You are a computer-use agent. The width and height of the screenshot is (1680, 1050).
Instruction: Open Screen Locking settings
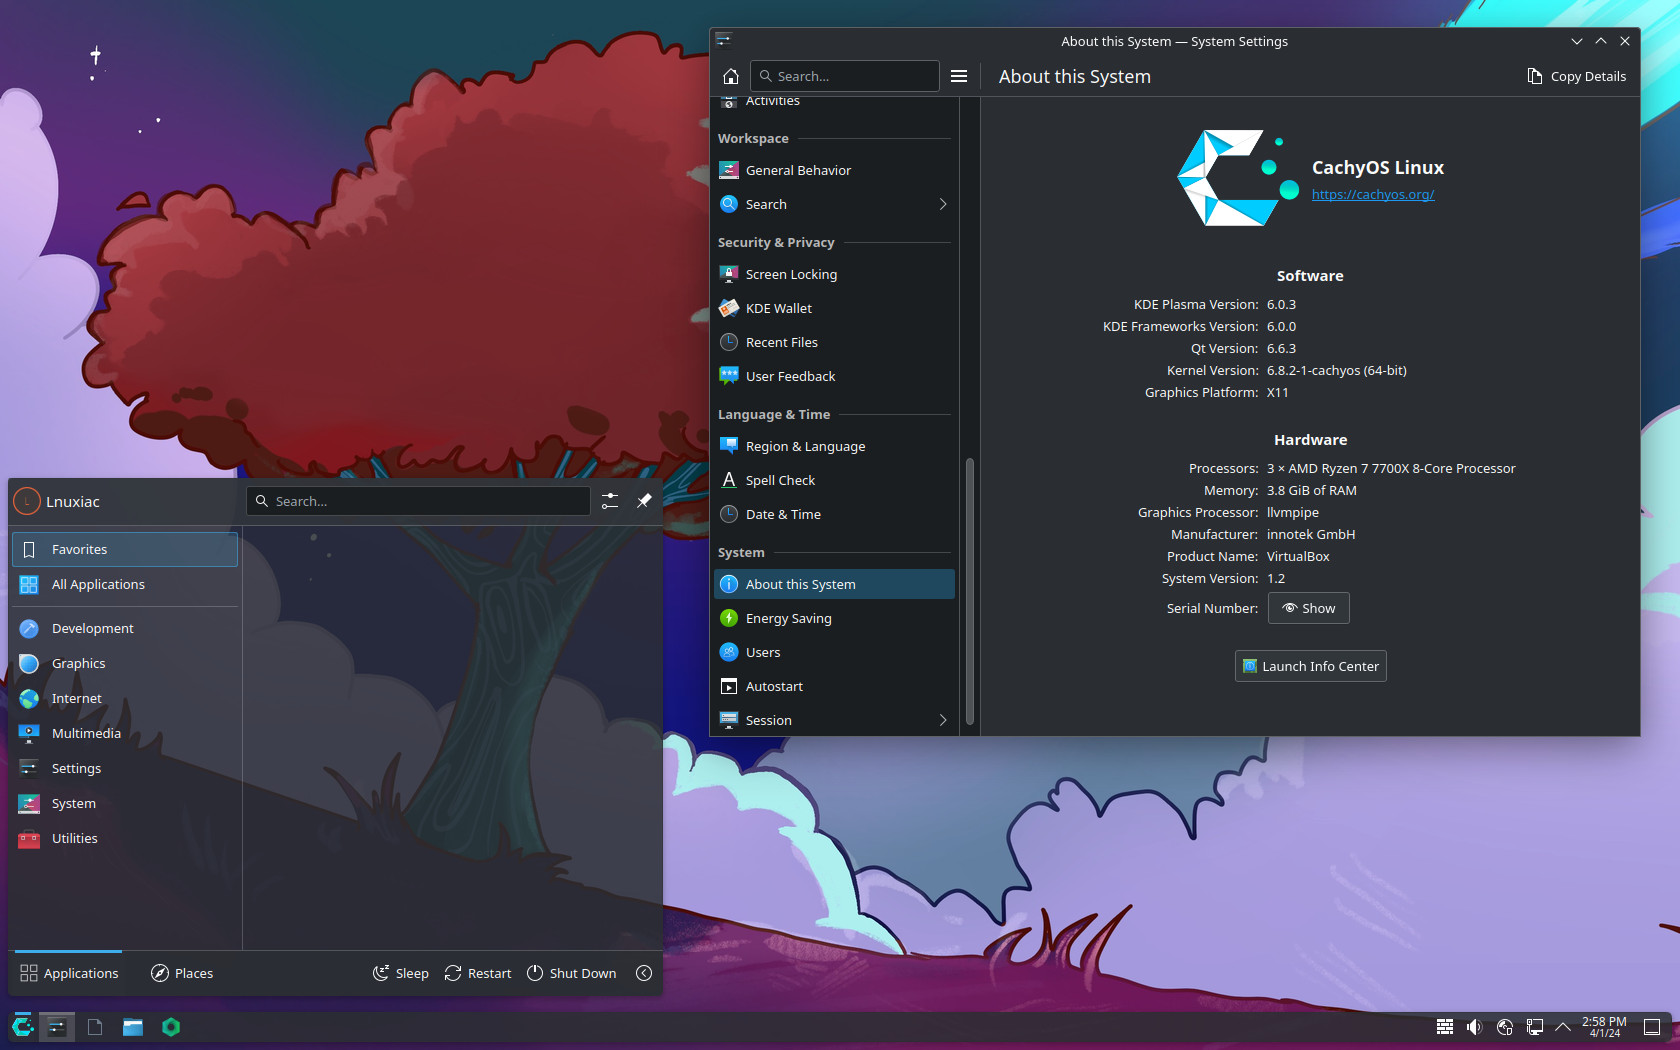[x=834, y=274]
